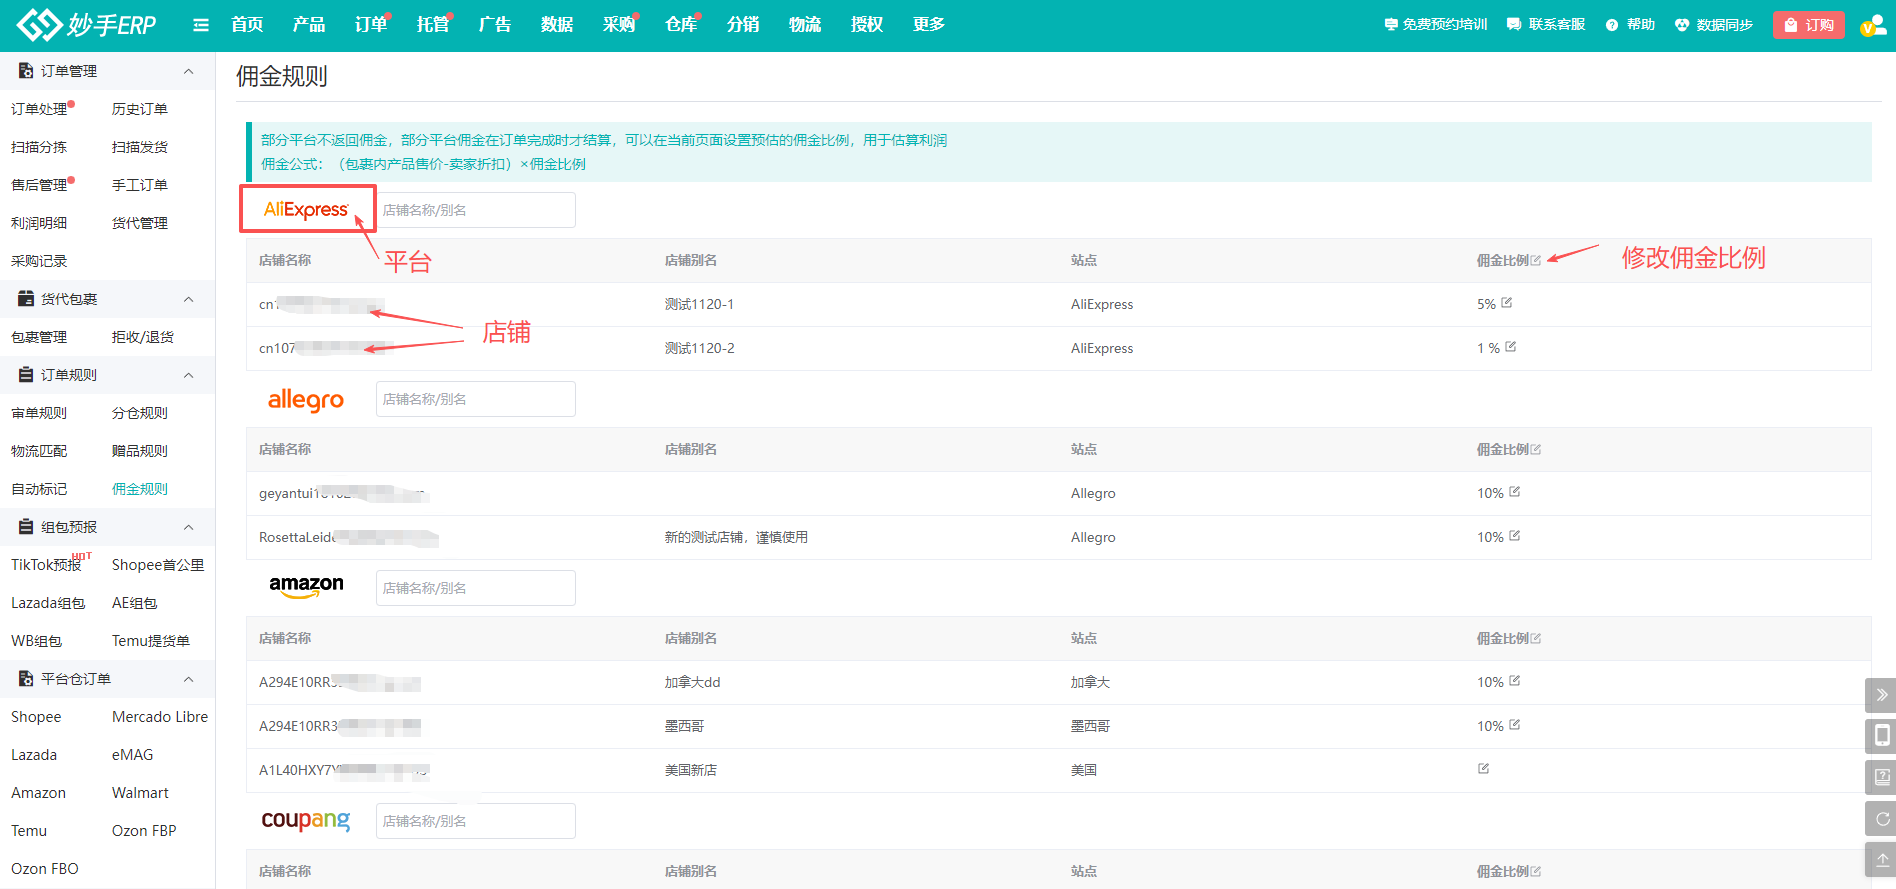The height and width of the screenshot is (889, 1896).
Task: Expand the double-arrow floating panel icon
Action: pos(1881,695)
